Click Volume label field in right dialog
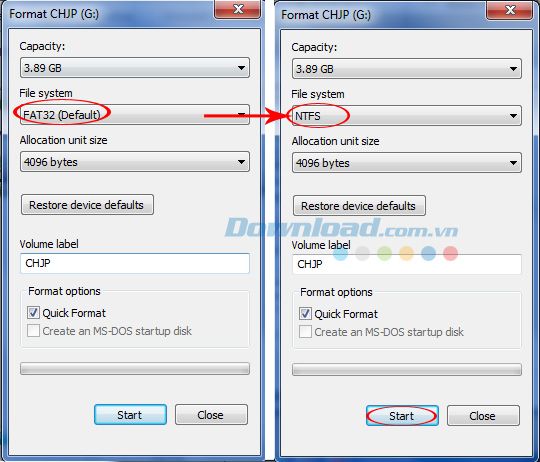Viewport: 540px width, 462px height. (x=407, y=264)
